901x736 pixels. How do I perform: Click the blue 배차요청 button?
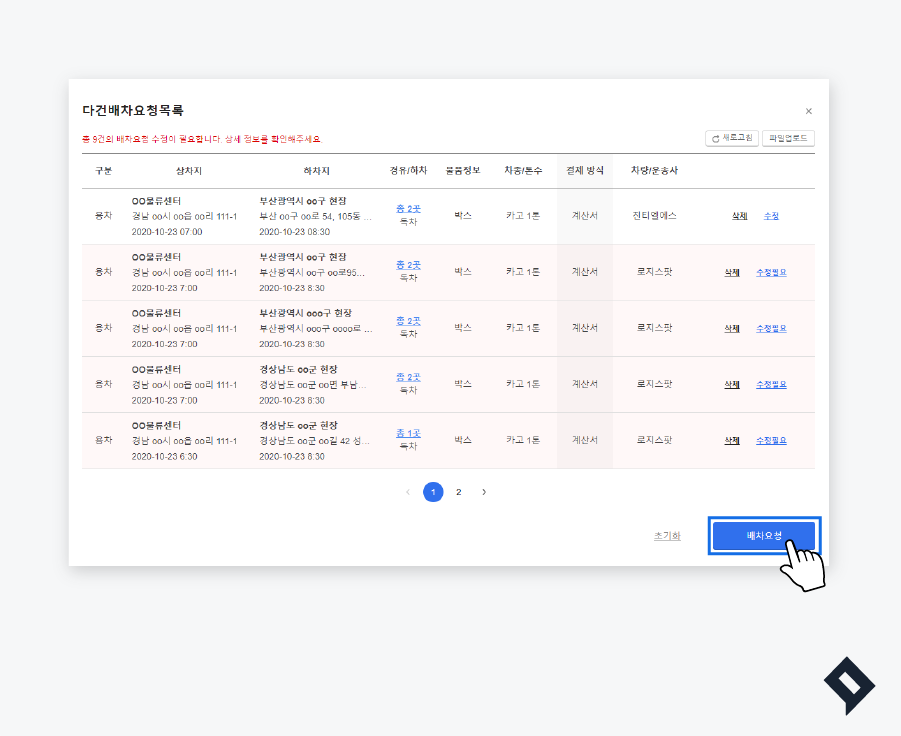pyautogui.click(x=764, y=536)
